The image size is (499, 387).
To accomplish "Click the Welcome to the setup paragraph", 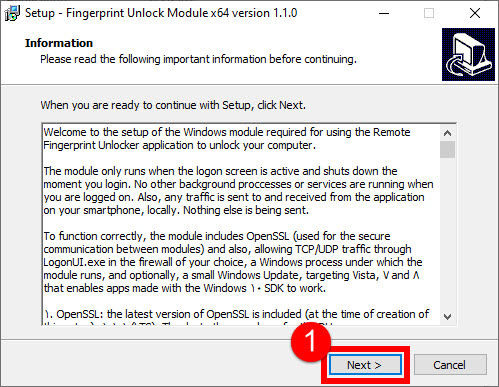I will click(x=227, y=139).
